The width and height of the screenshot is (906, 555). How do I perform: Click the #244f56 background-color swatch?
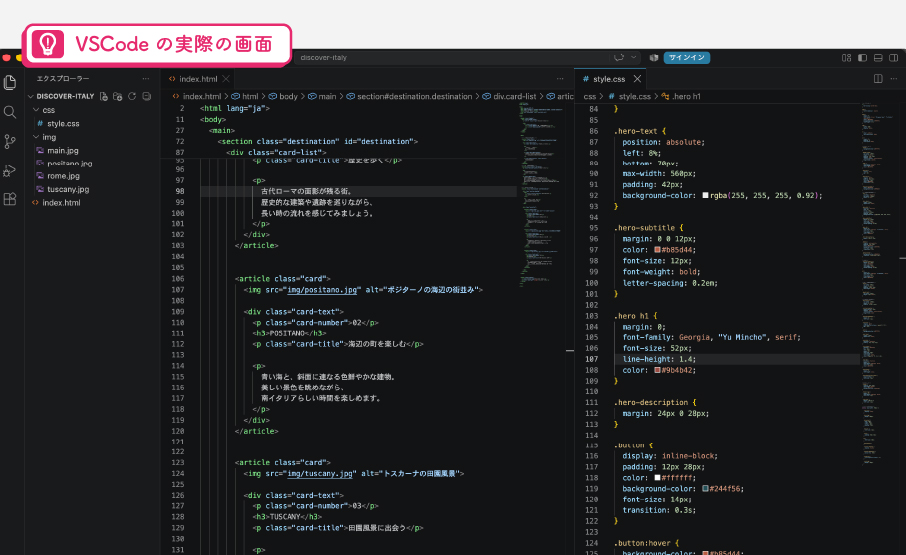pos(706,489)
